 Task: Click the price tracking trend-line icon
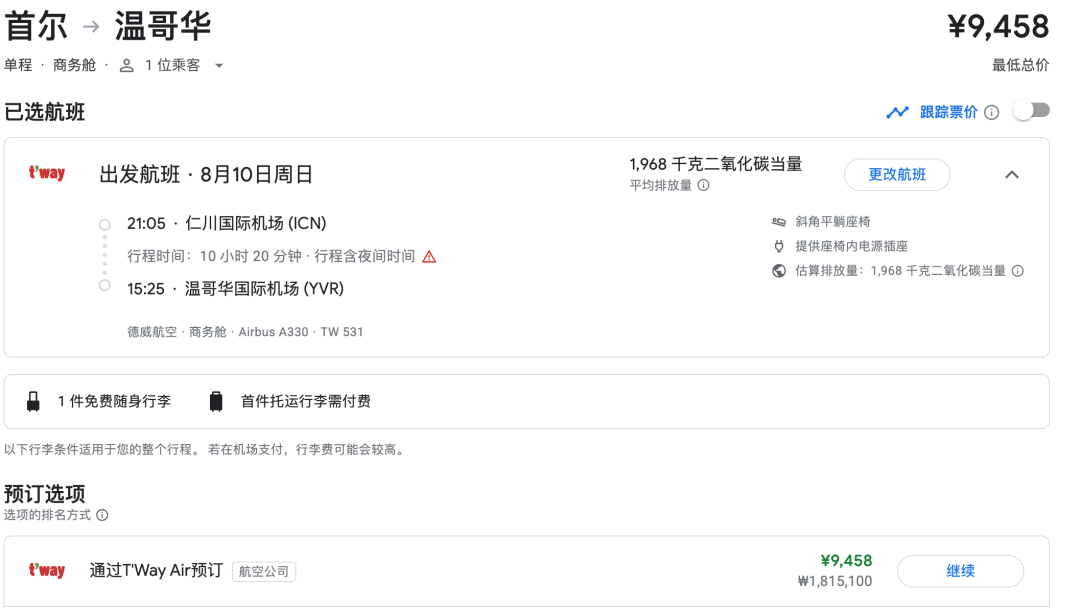(897, 112)
